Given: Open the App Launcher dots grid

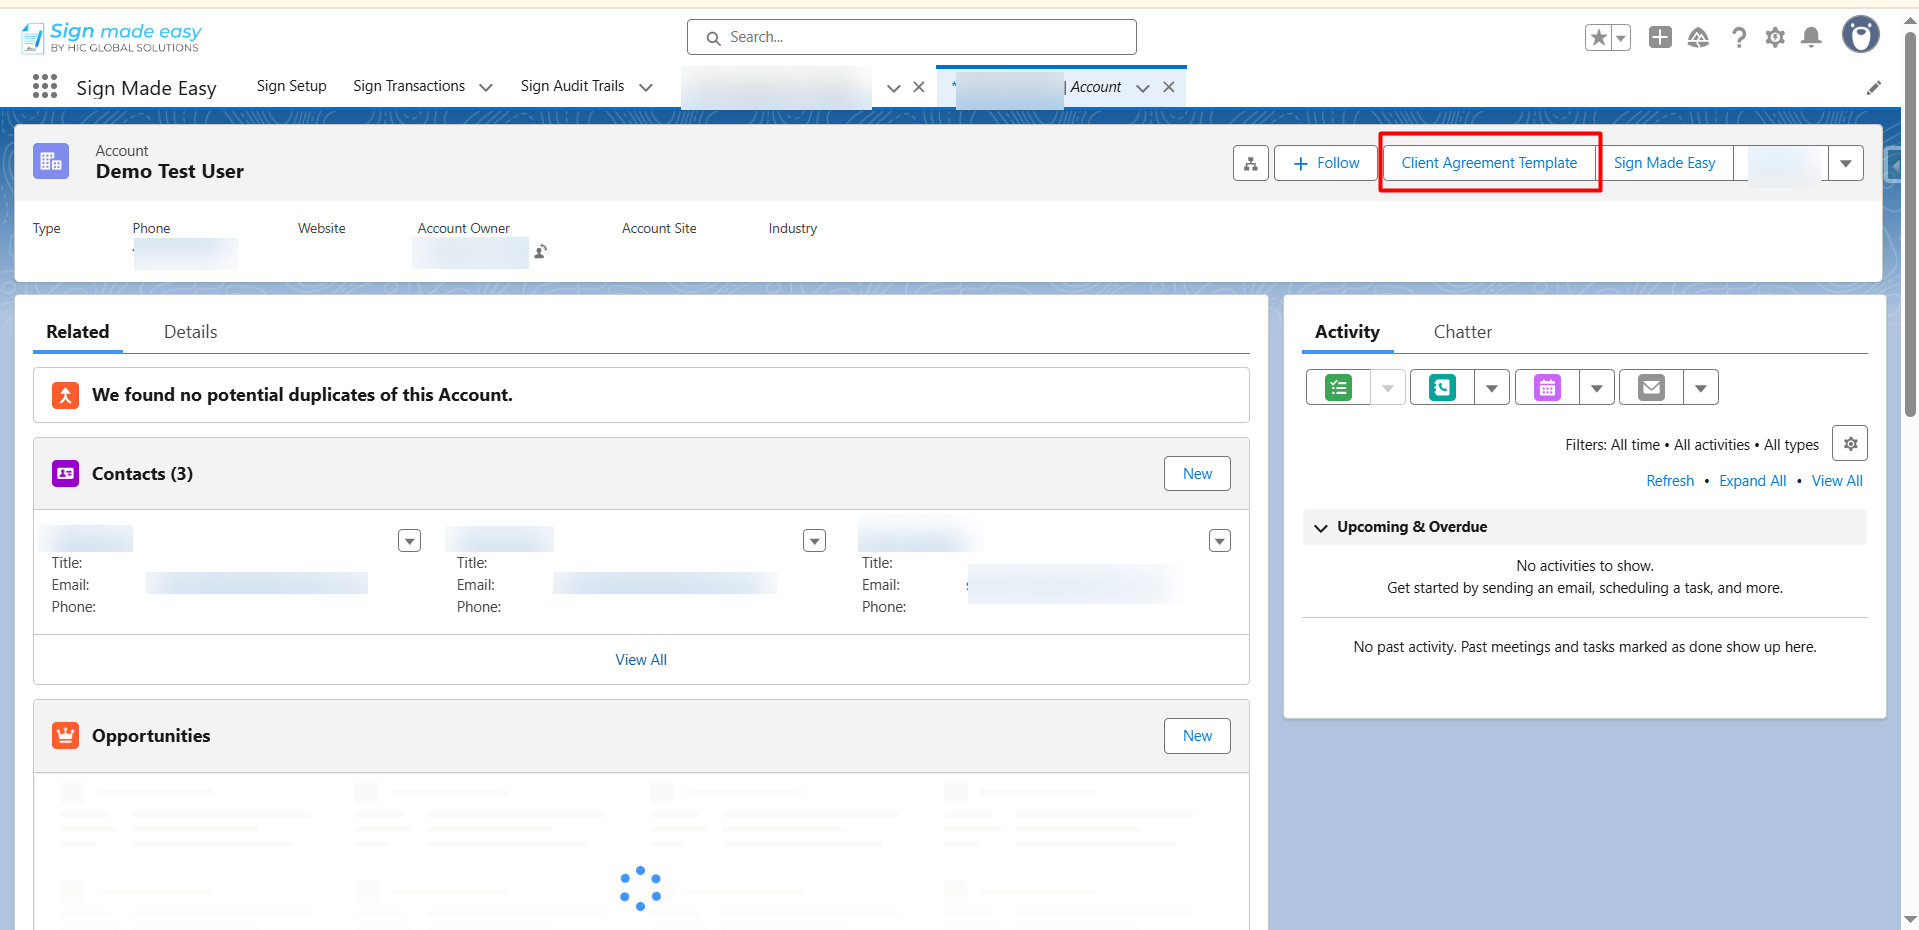Looking at the screenshot, I should coord(45,86).
